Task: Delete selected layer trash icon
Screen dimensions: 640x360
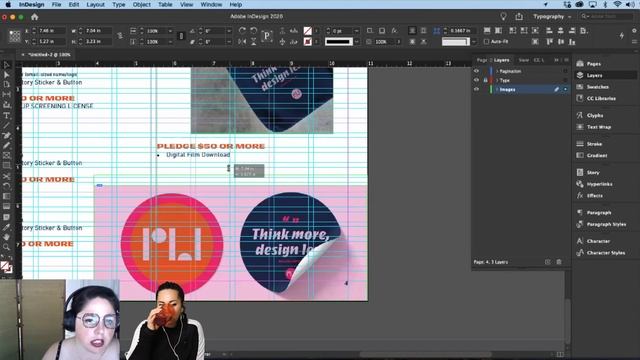Action: tap(559, 262)
